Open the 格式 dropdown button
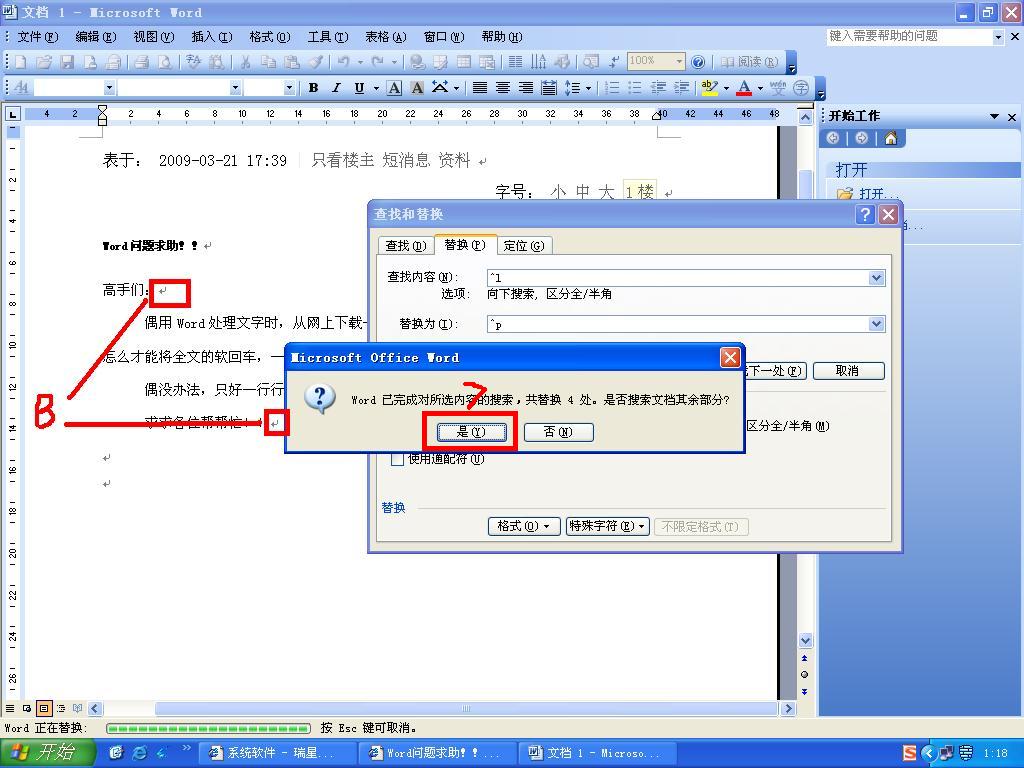The image size is (1024, 768). coord(524,526)
